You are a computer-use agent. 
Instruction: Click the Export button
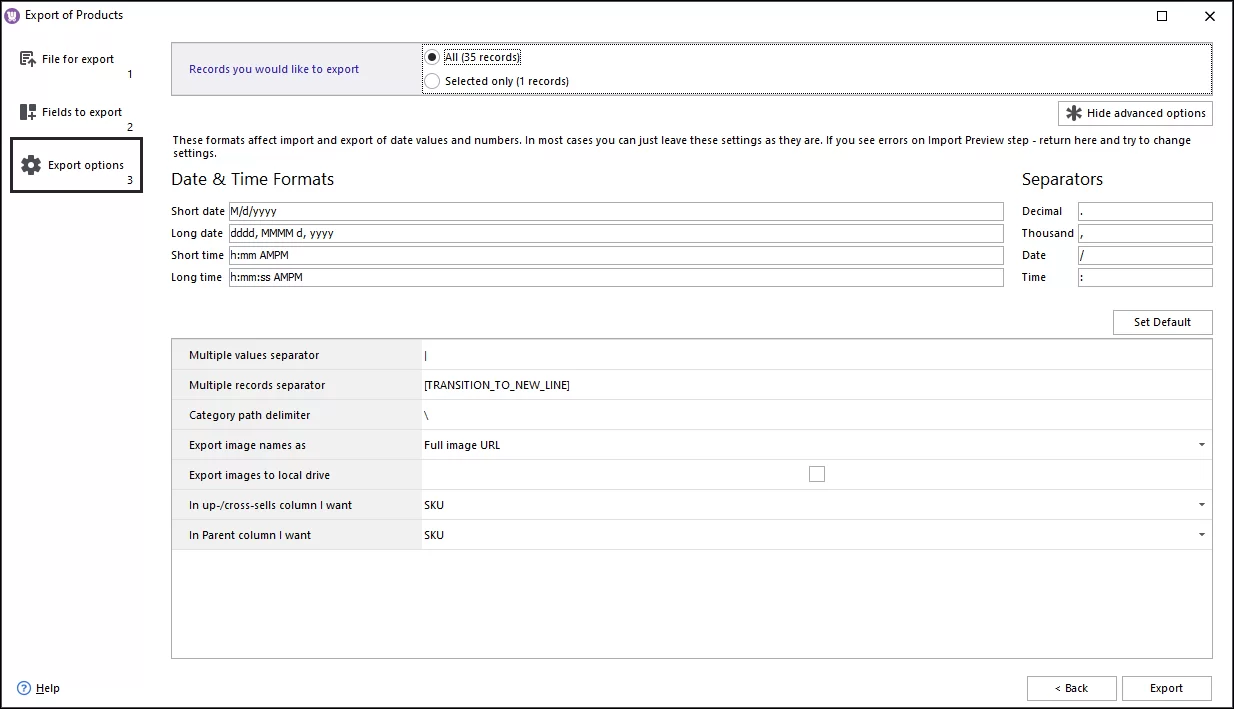[1166, 688]
